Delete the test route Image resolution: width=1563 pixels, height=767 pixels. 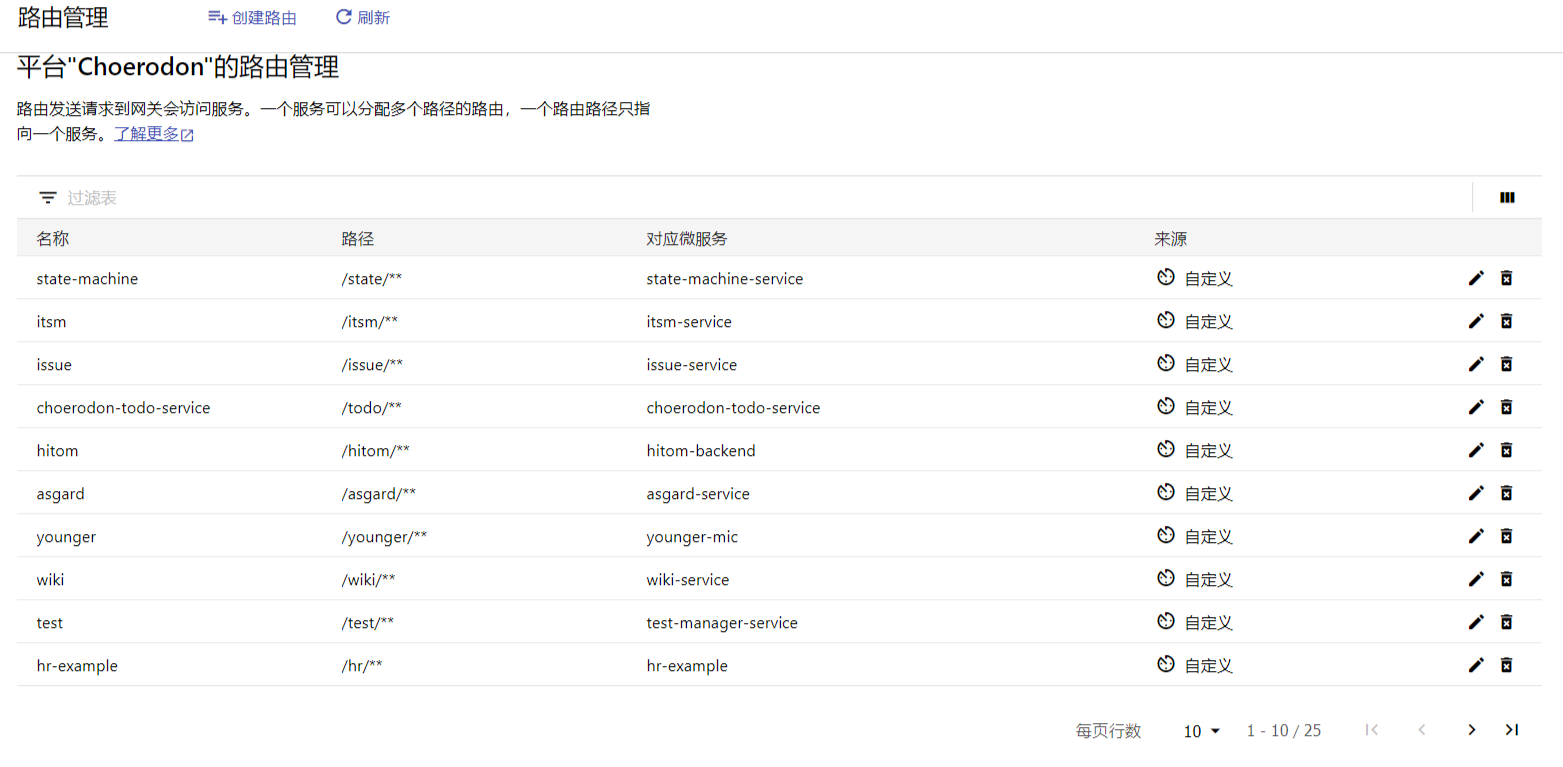pyautogui.click(x=1506, y=622)
